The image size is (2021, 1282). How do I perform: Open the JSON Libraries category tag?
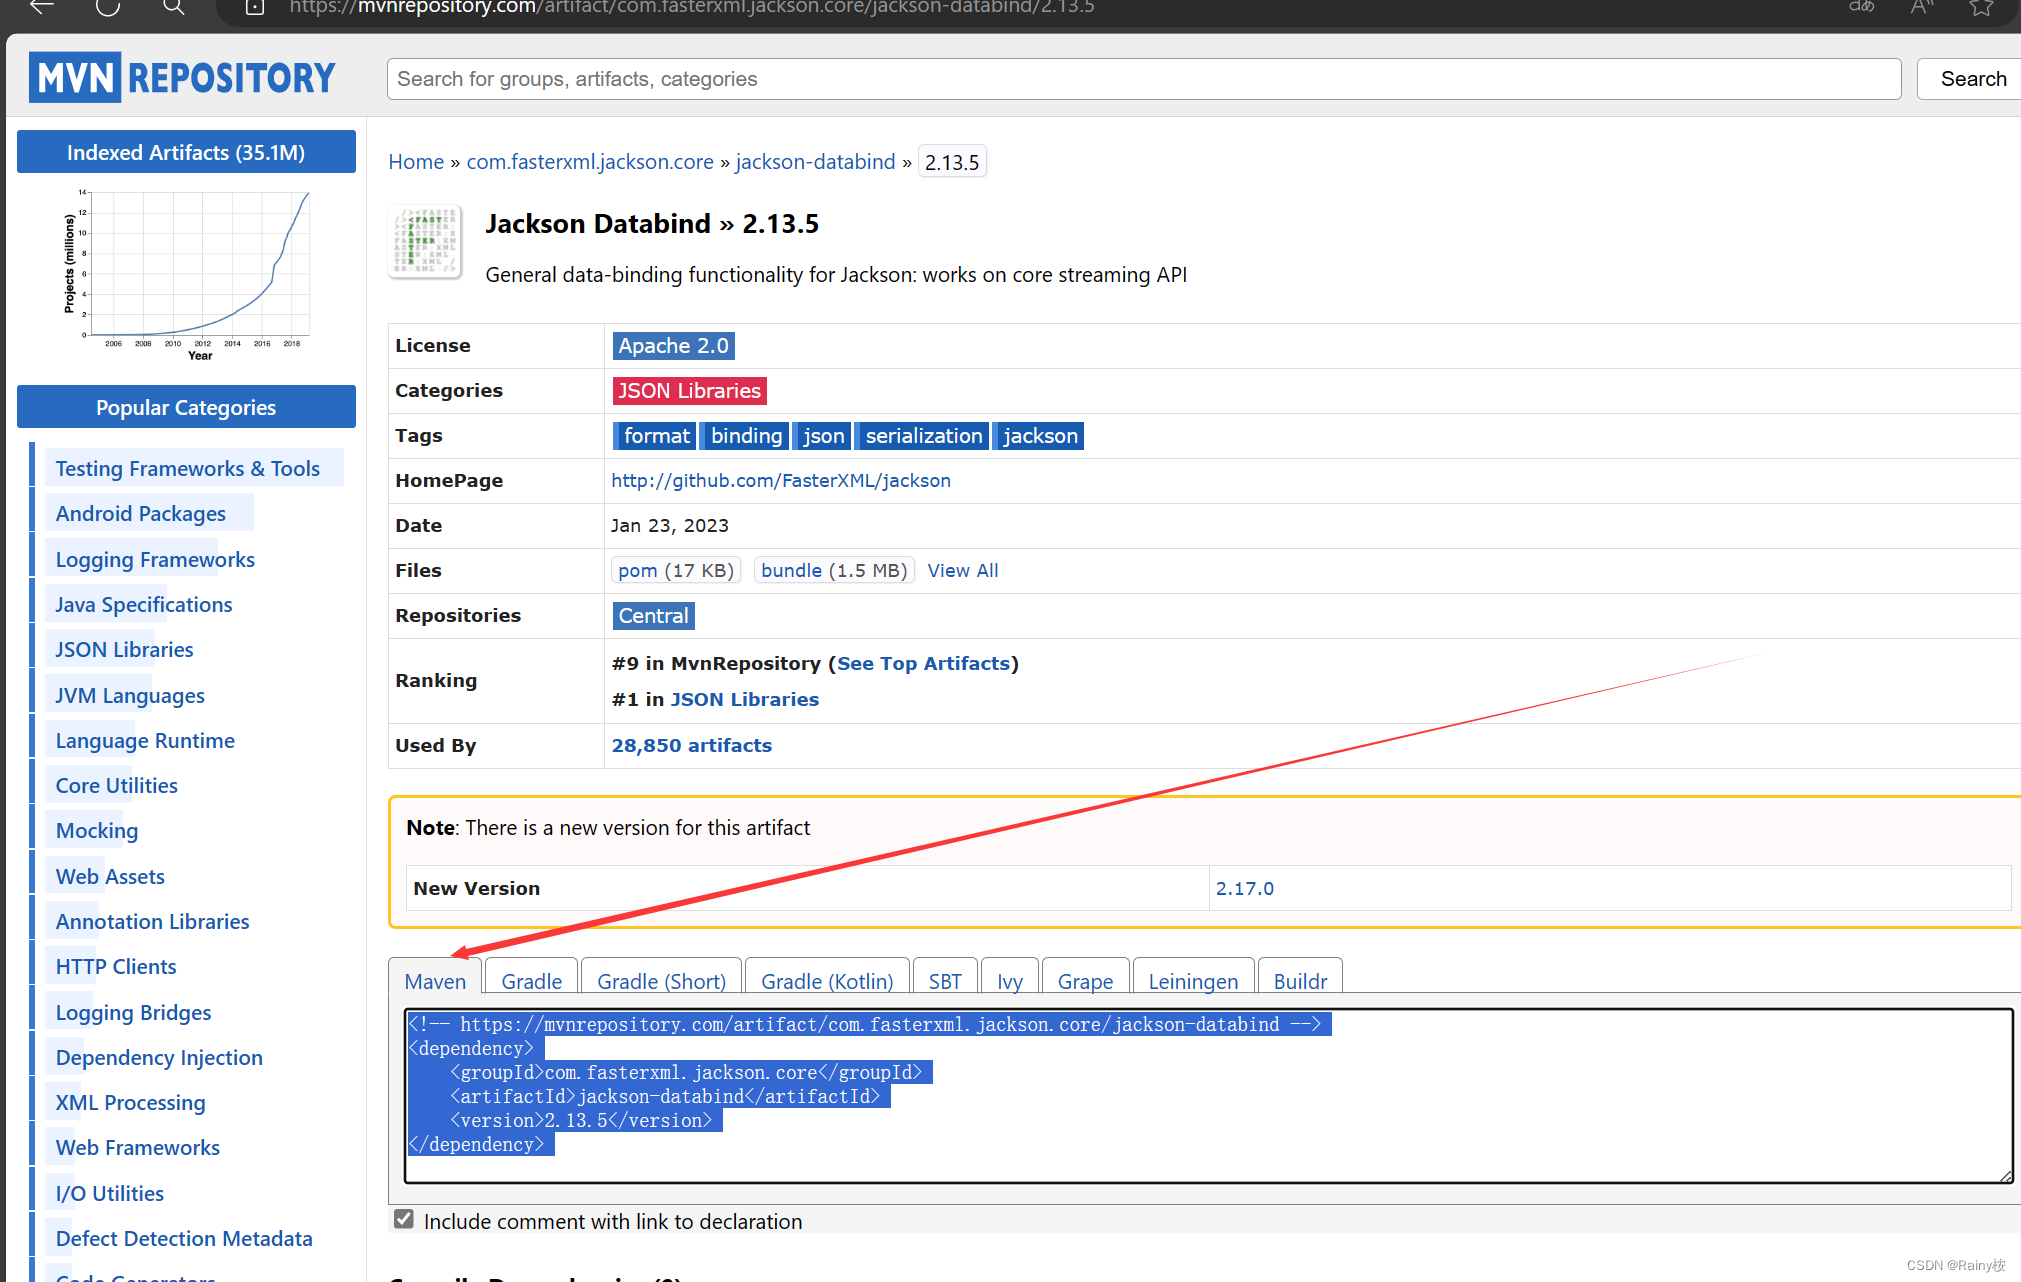point(689,391)
